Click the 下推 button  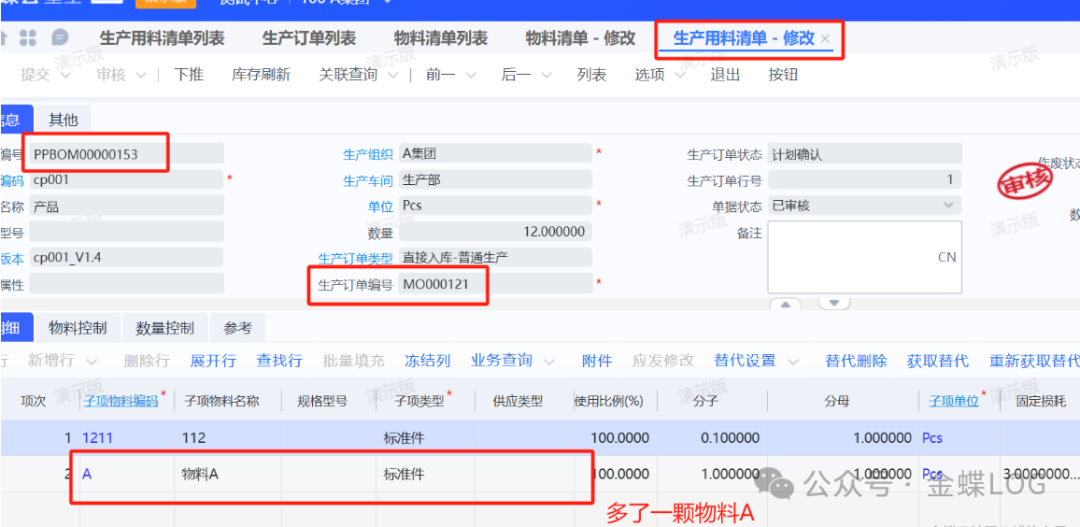(188, 75)
